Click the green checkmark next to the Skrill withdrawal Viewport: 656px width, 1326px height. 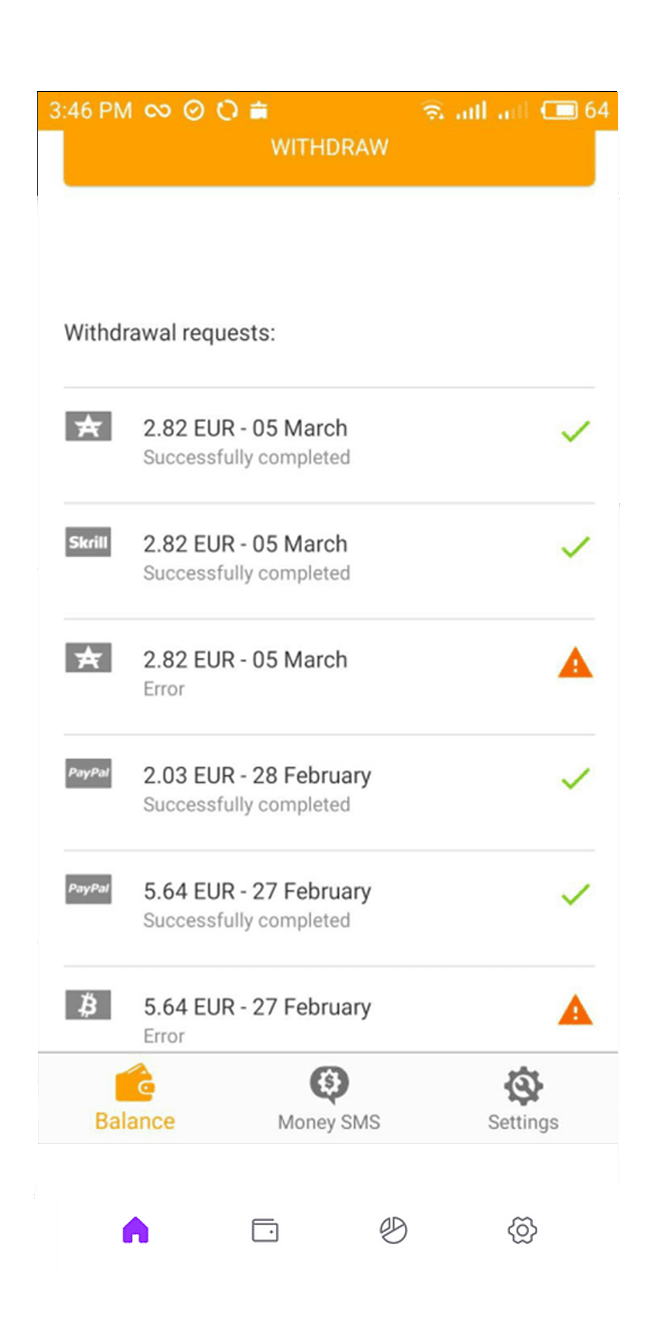(x=575, y=546)
